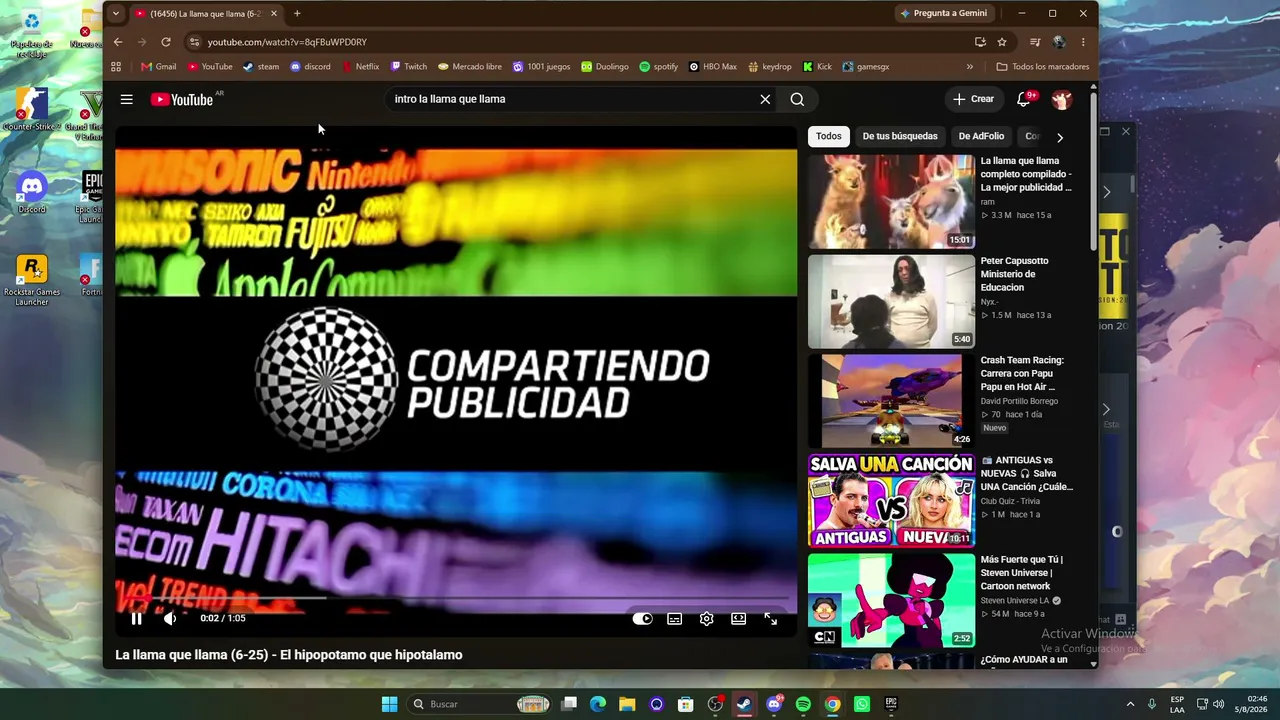Reload the YouTube page
The image size is (1280, 720).
pos(166,42)
